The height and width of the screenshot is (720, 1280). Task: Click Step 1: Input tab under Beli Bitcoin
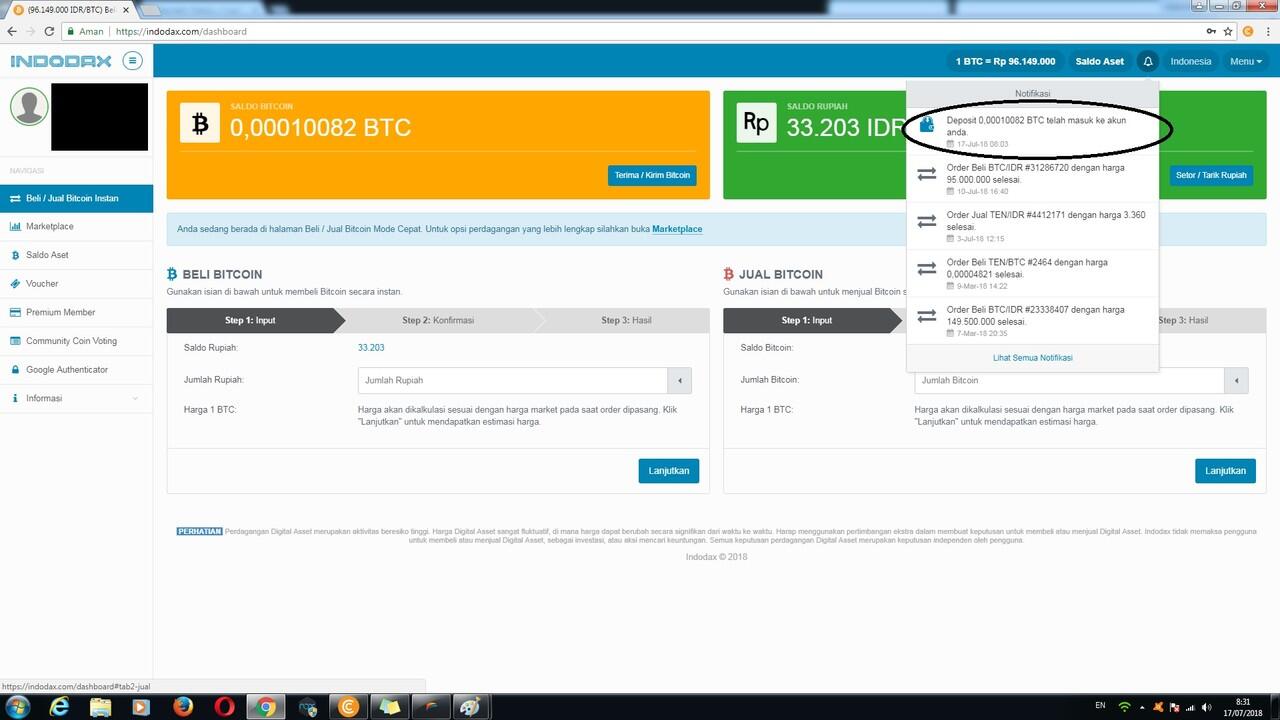250,320
